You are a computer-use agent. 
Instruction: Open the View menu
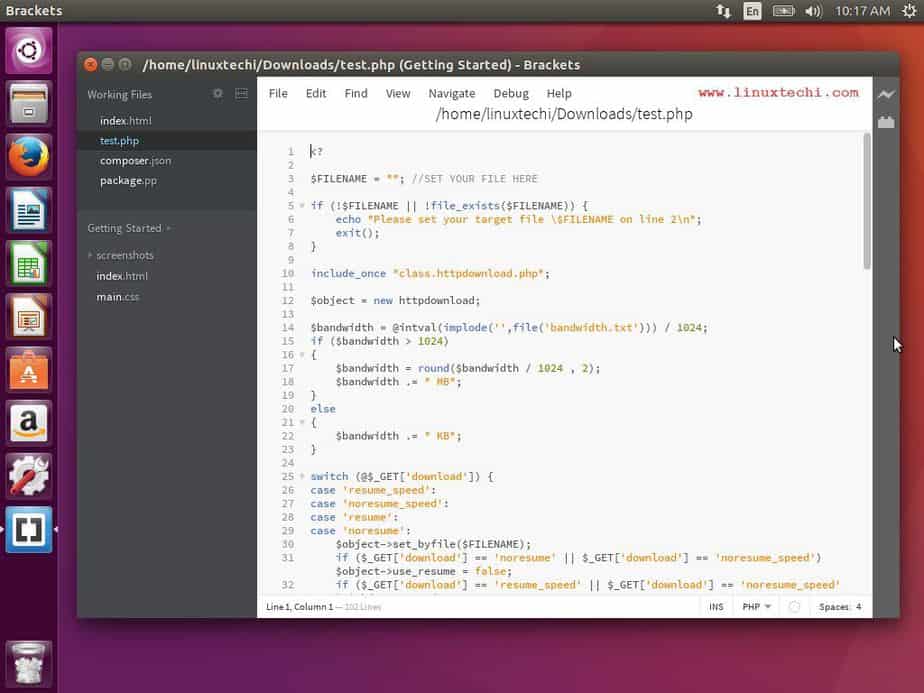(x=398, y=93)
